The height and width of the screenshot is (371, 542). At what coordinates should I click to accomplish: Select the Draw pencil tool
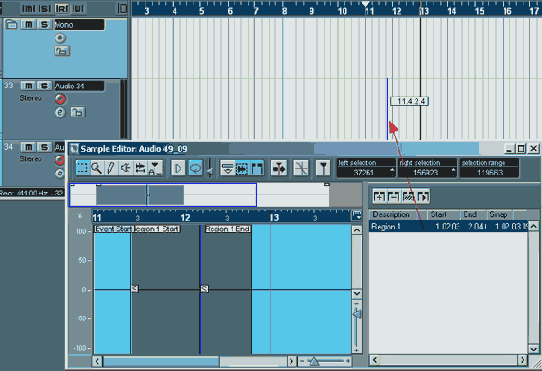pyautogui.click(x=111, y=168)
